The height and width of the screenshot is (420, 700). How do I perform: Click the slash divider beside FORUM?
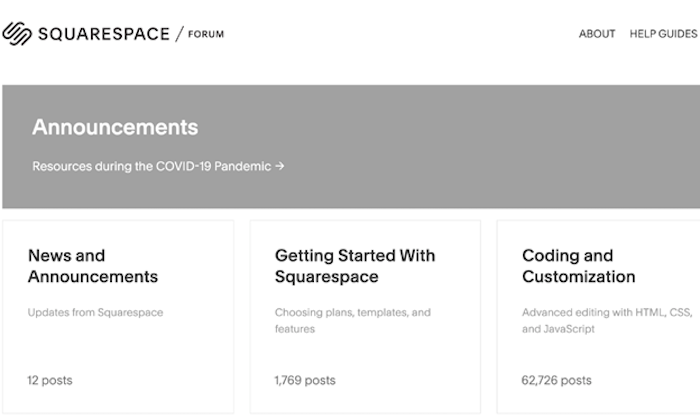point(179,34)
